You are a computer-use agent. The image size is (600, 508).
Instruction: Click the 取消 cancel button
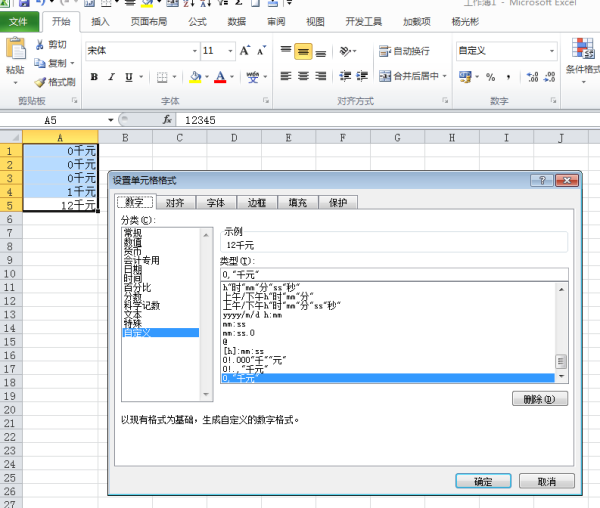(546, 481)
